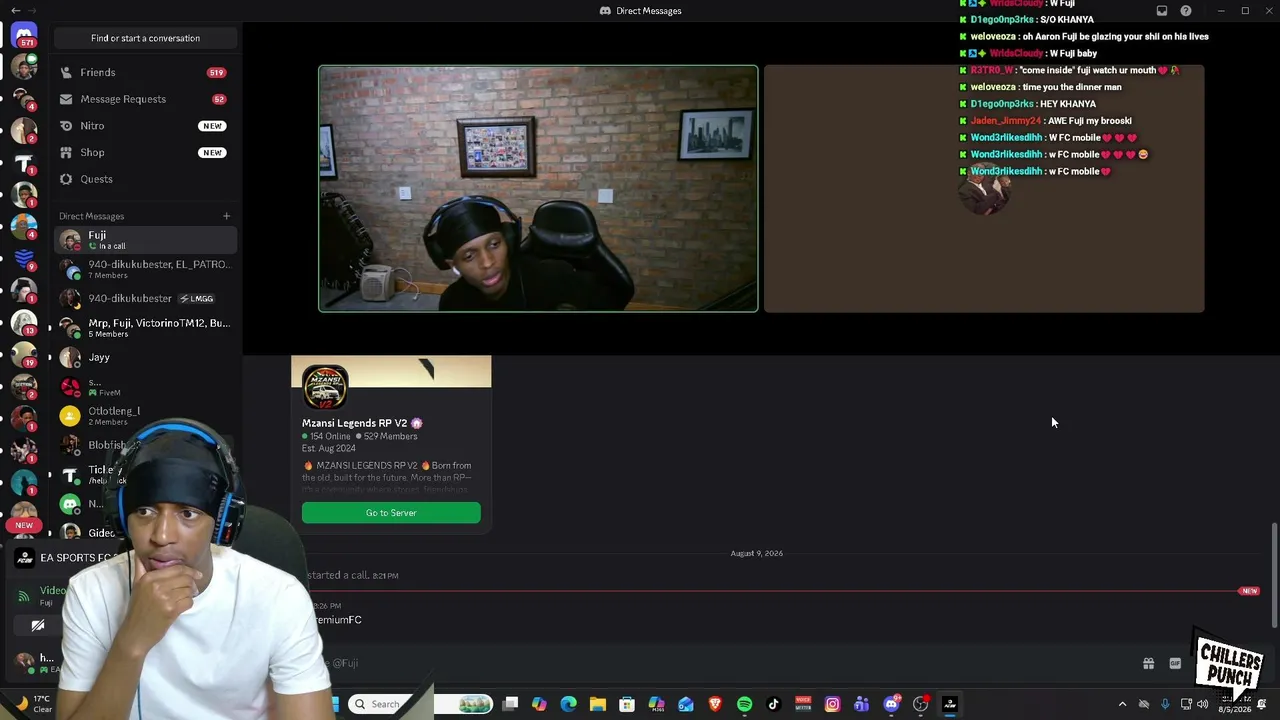Open volume control in system tray
Viewport: 1280px width, 720px height.
1202,704
